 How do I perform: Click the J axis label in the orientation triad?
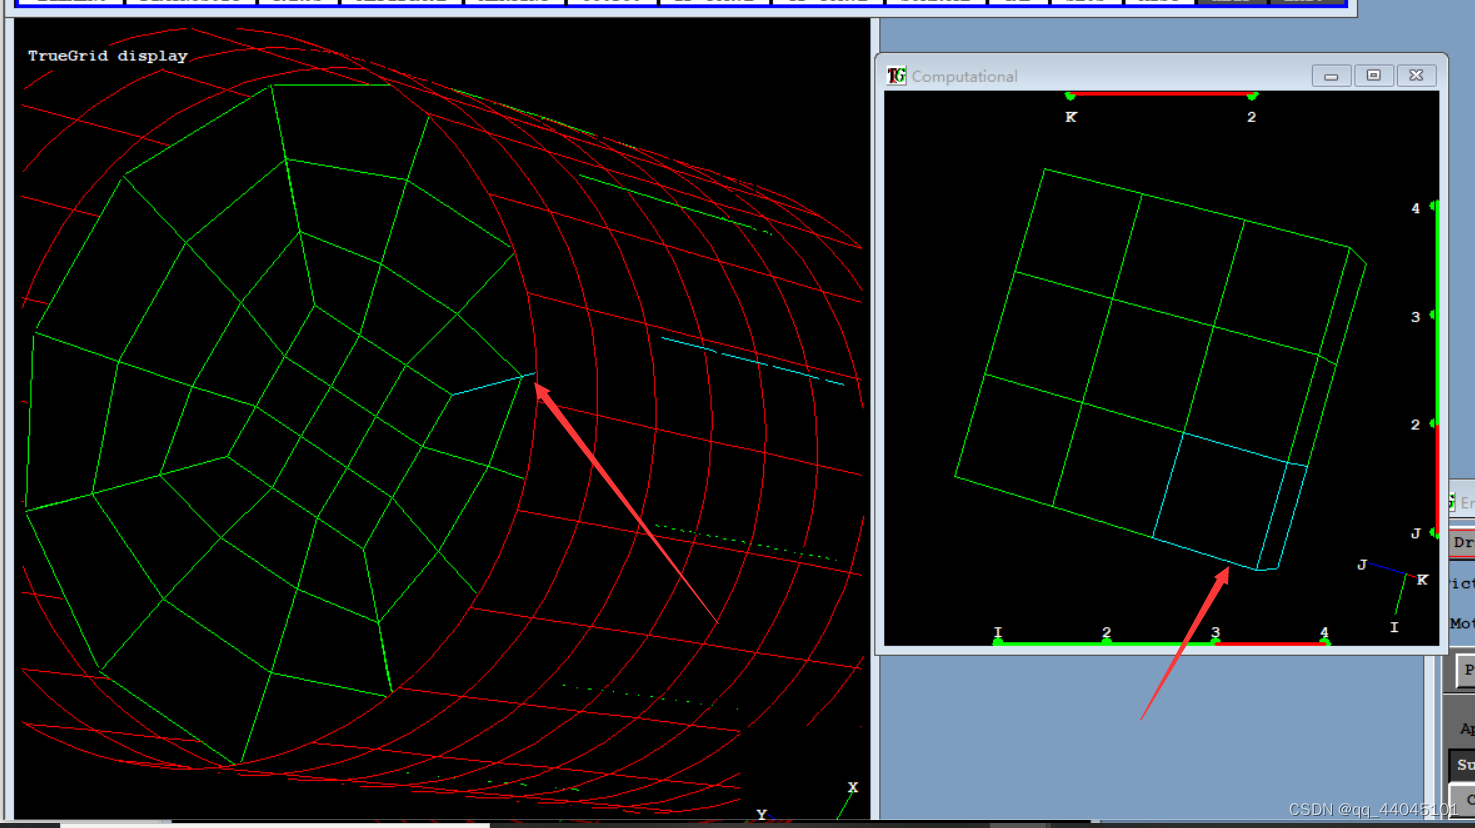[x=1363, y=566]
